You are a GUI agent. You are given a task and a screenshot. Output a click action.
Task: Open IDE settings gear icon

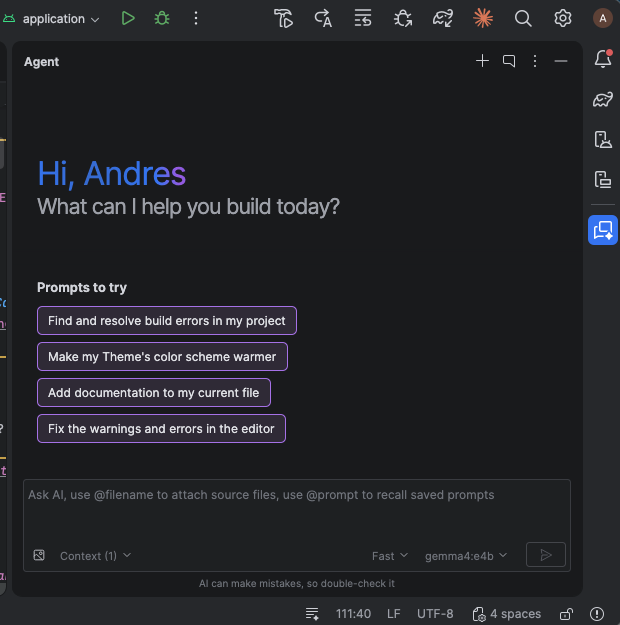point(563,18)
